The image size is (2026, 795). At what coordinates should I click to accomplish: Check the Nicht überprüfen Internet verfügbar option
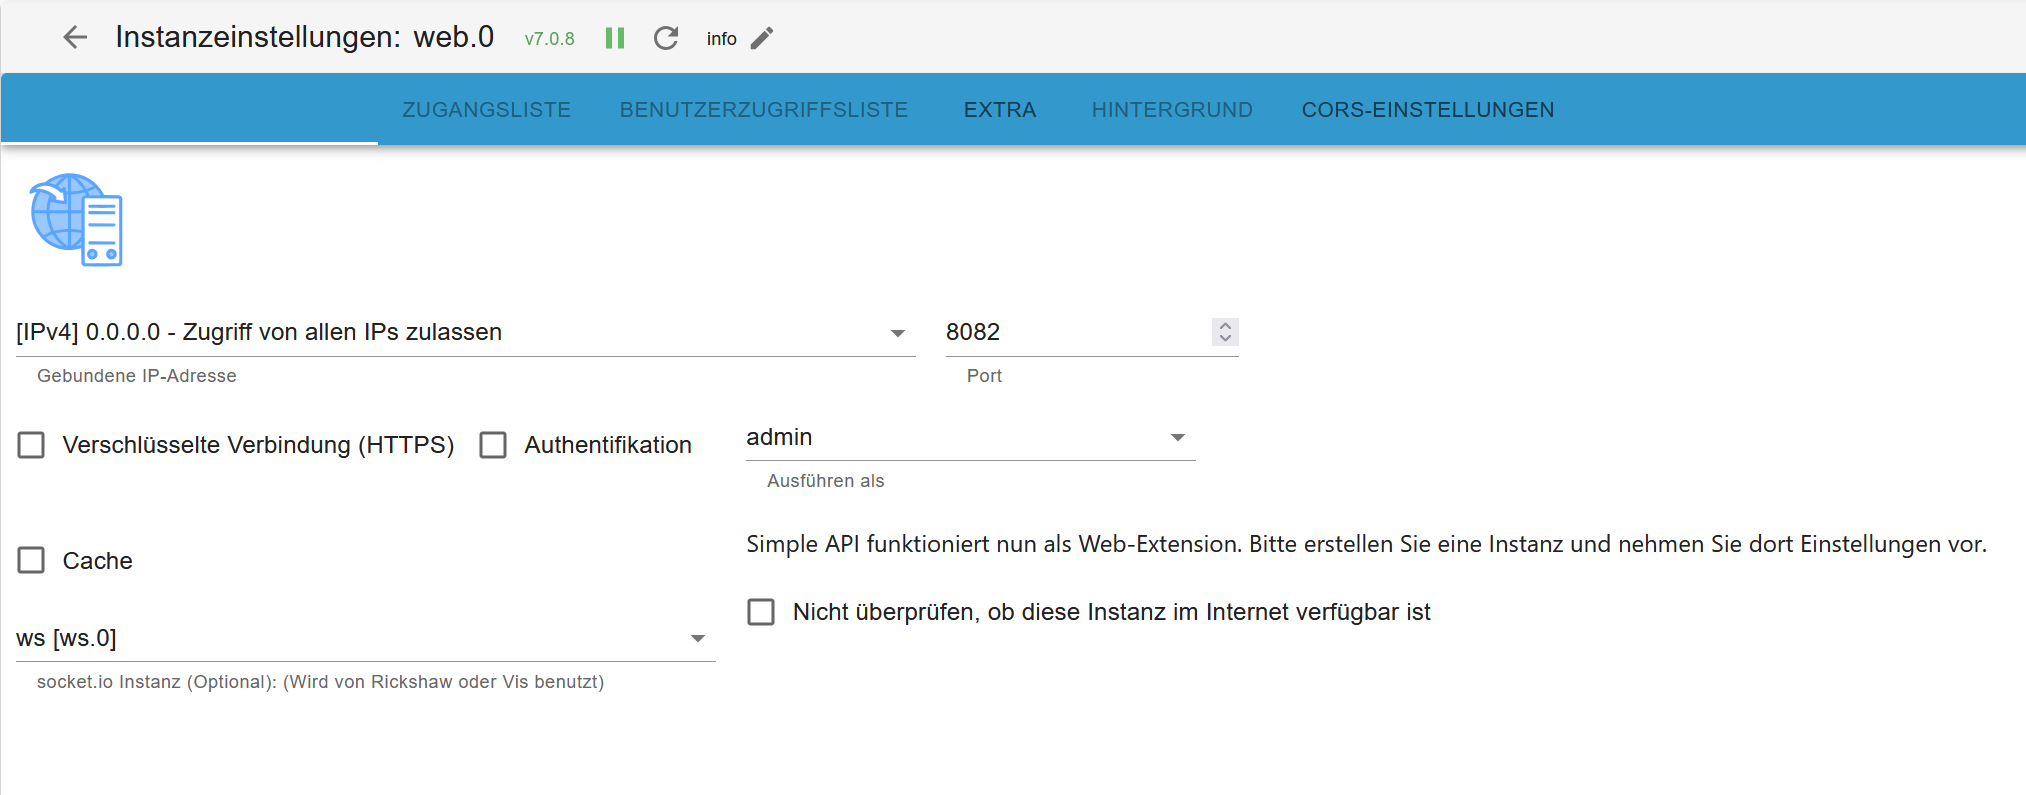pyautogui.click(x=761, y=612)
